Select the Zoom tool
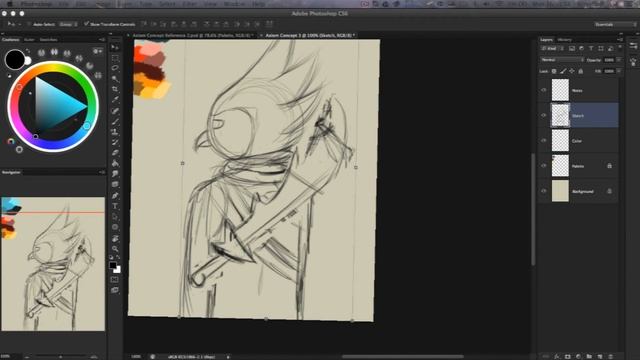Image resolution: width=640 pixels, height=360 pixels. pyautogui.click(x=115, y=249)
